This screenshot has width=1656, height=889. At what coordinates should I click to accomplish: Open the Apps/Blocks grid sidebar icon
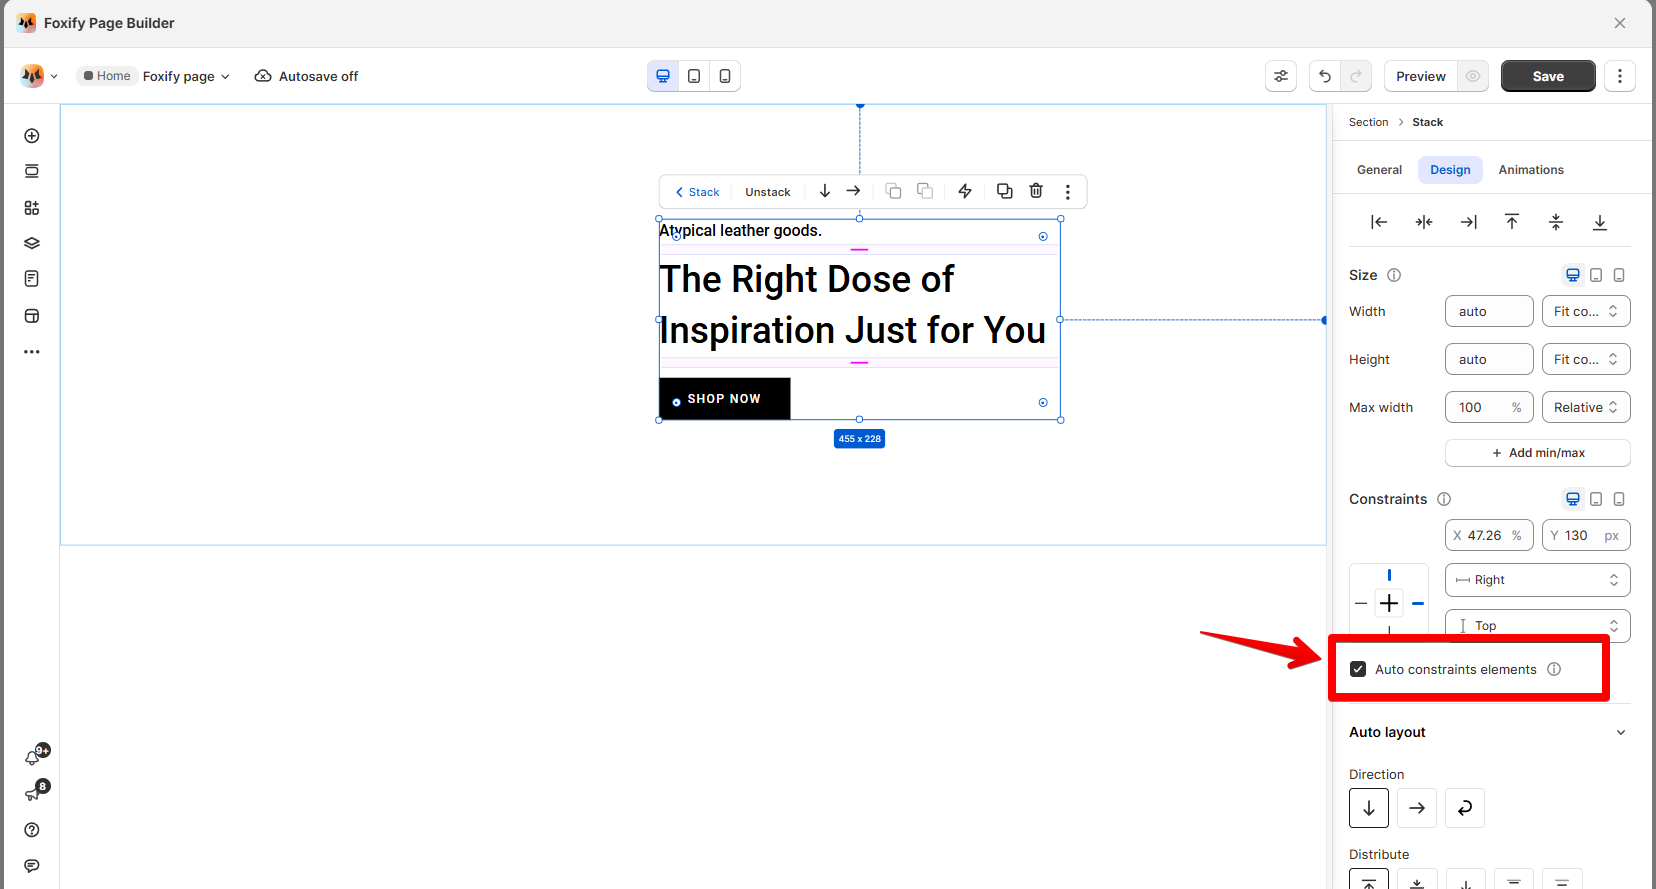tap(32, 208)
